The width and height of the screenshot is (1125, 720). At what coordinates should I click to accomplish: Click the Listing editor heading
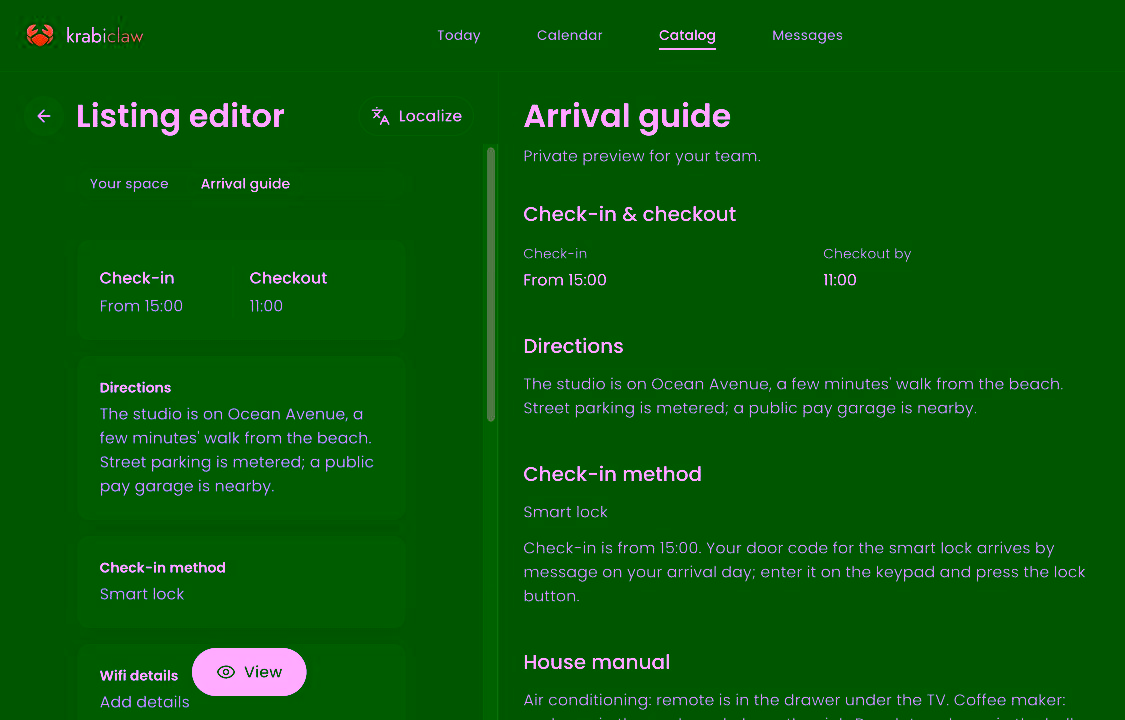coord(180,116)
